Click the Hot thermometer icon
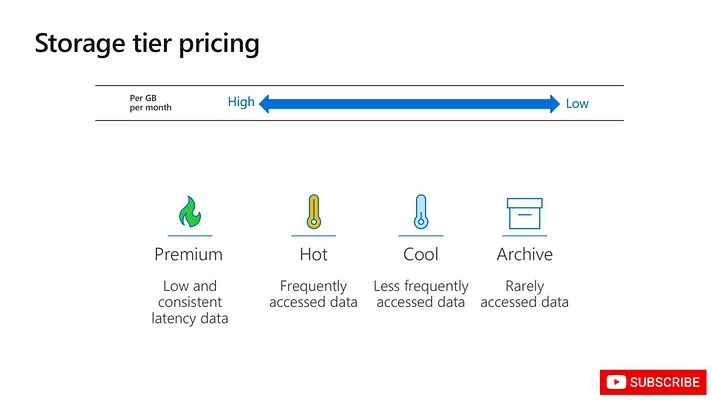 [x=313, y=212]
